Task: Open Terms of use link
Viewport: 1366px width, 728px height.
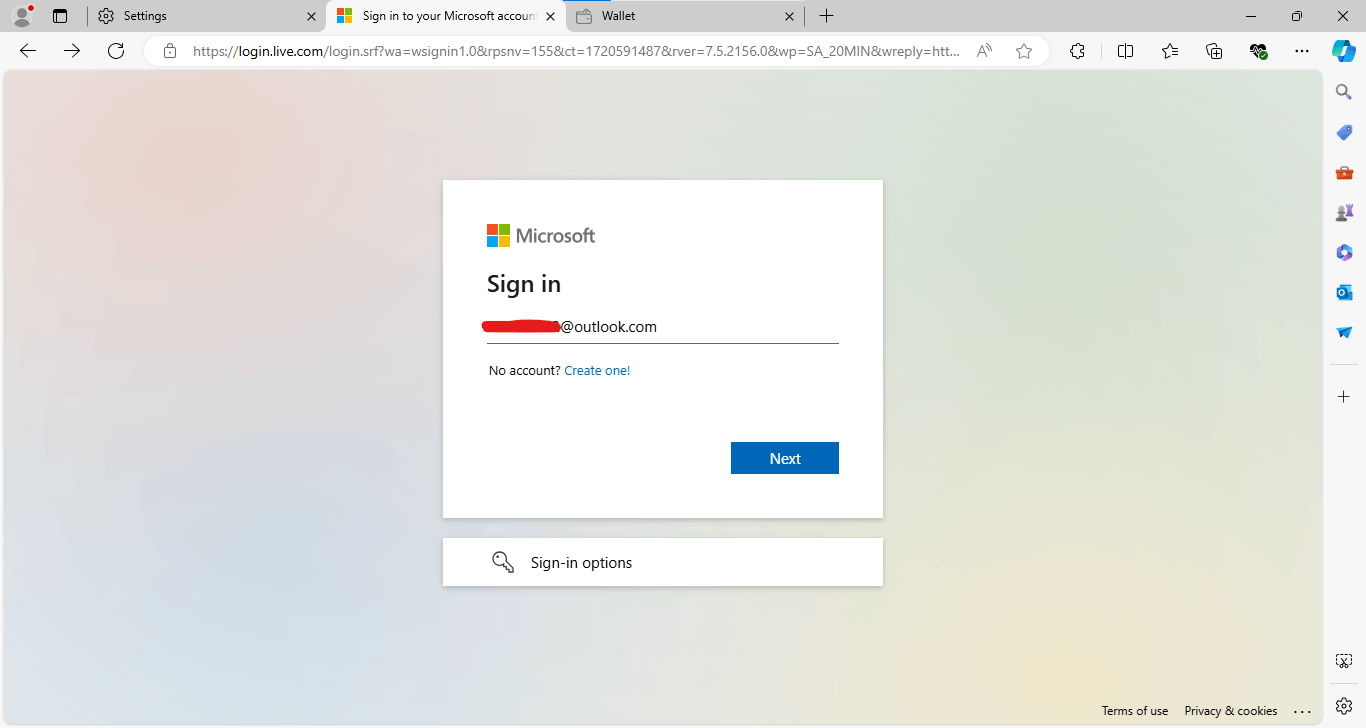Action: point(1135,711)
